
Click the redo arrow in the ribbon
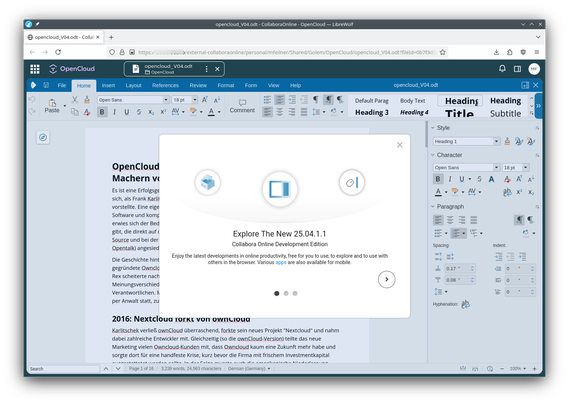click(x=32, y=111)
